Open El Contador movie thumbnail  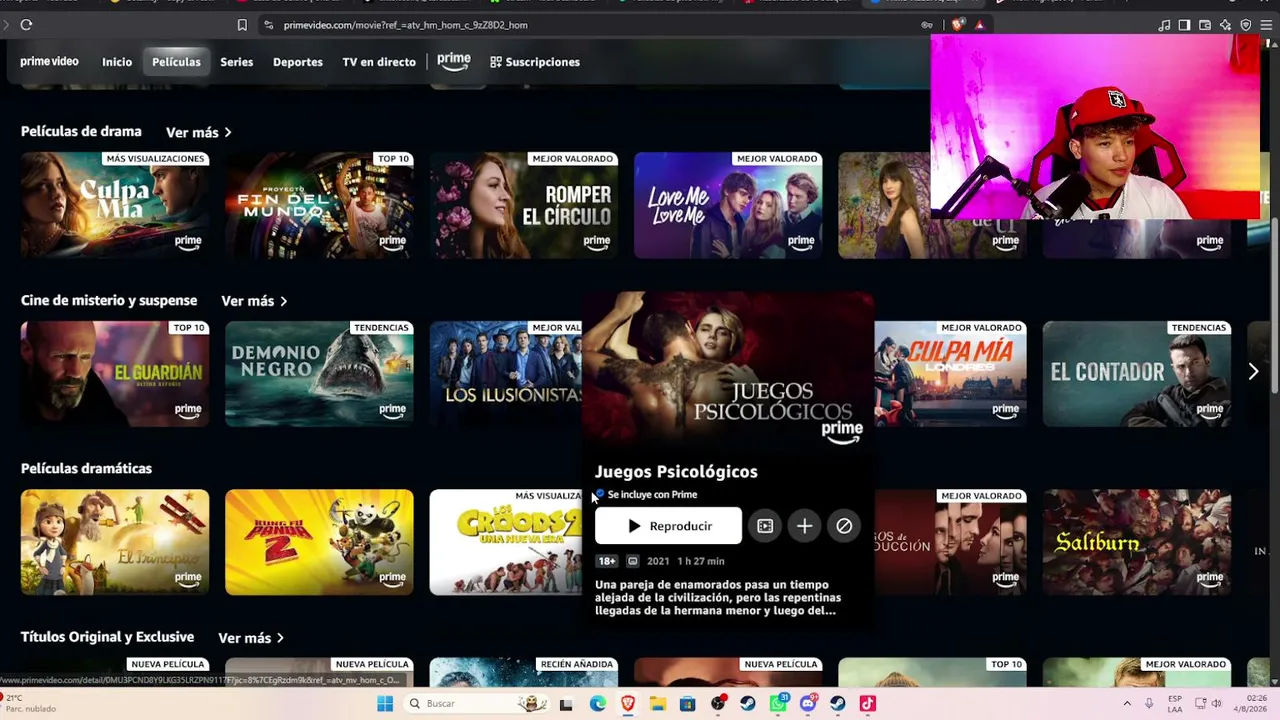[1137, 374]
